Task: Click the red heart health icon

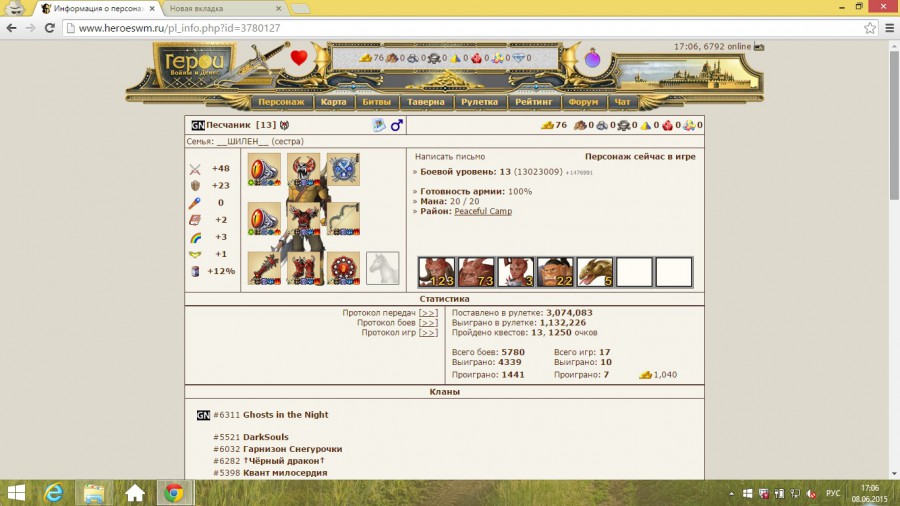Action: 298,57
